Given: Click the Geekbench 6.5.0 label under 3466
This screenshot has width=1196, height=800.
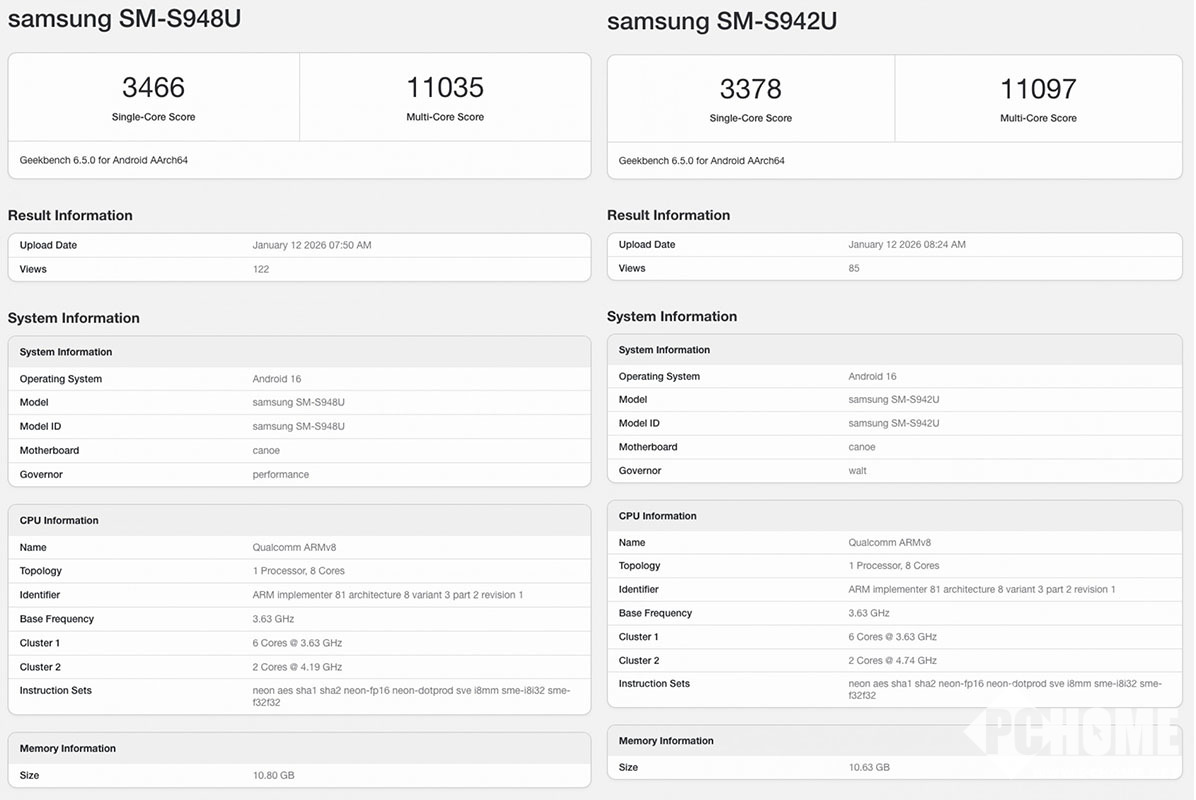Looking at the screenshot, I should pyautogui.click(x=103, y=160).
